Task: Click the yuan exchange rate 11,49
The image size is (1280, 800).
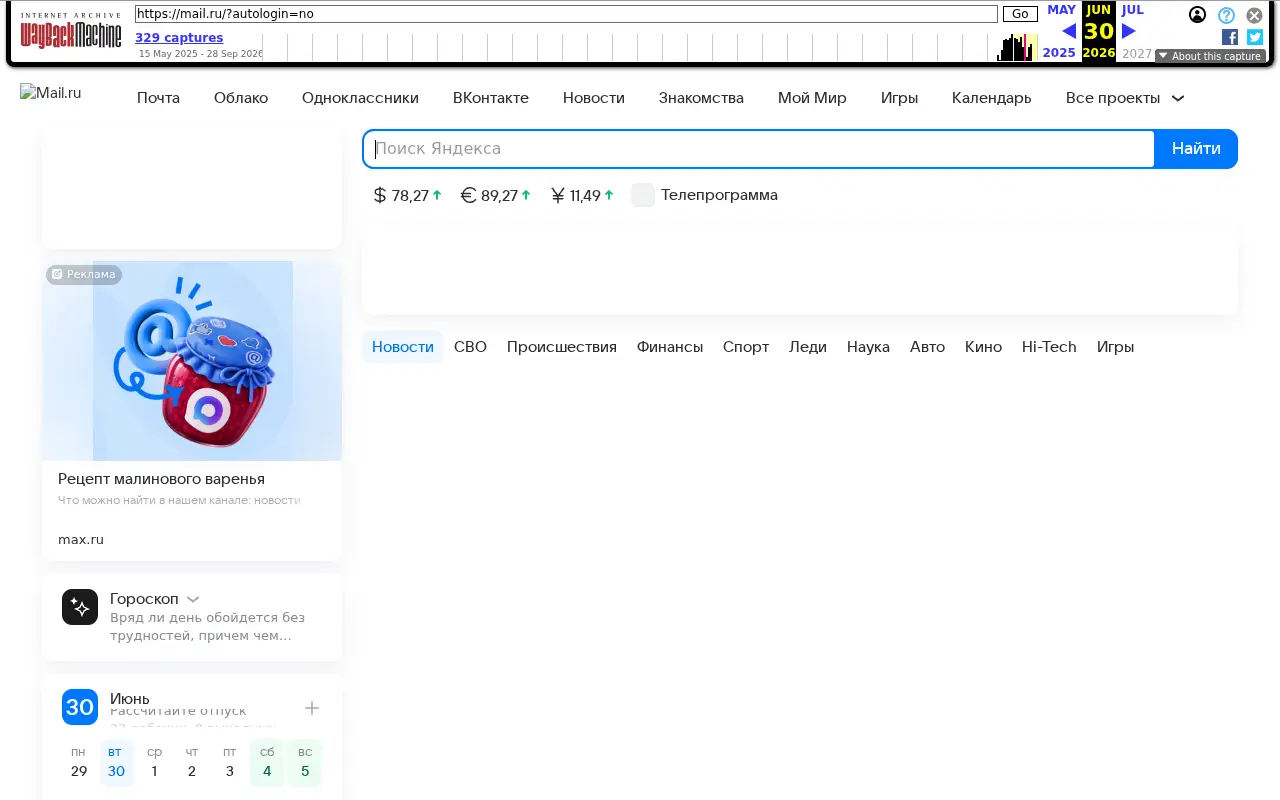Action: (582, 195)
